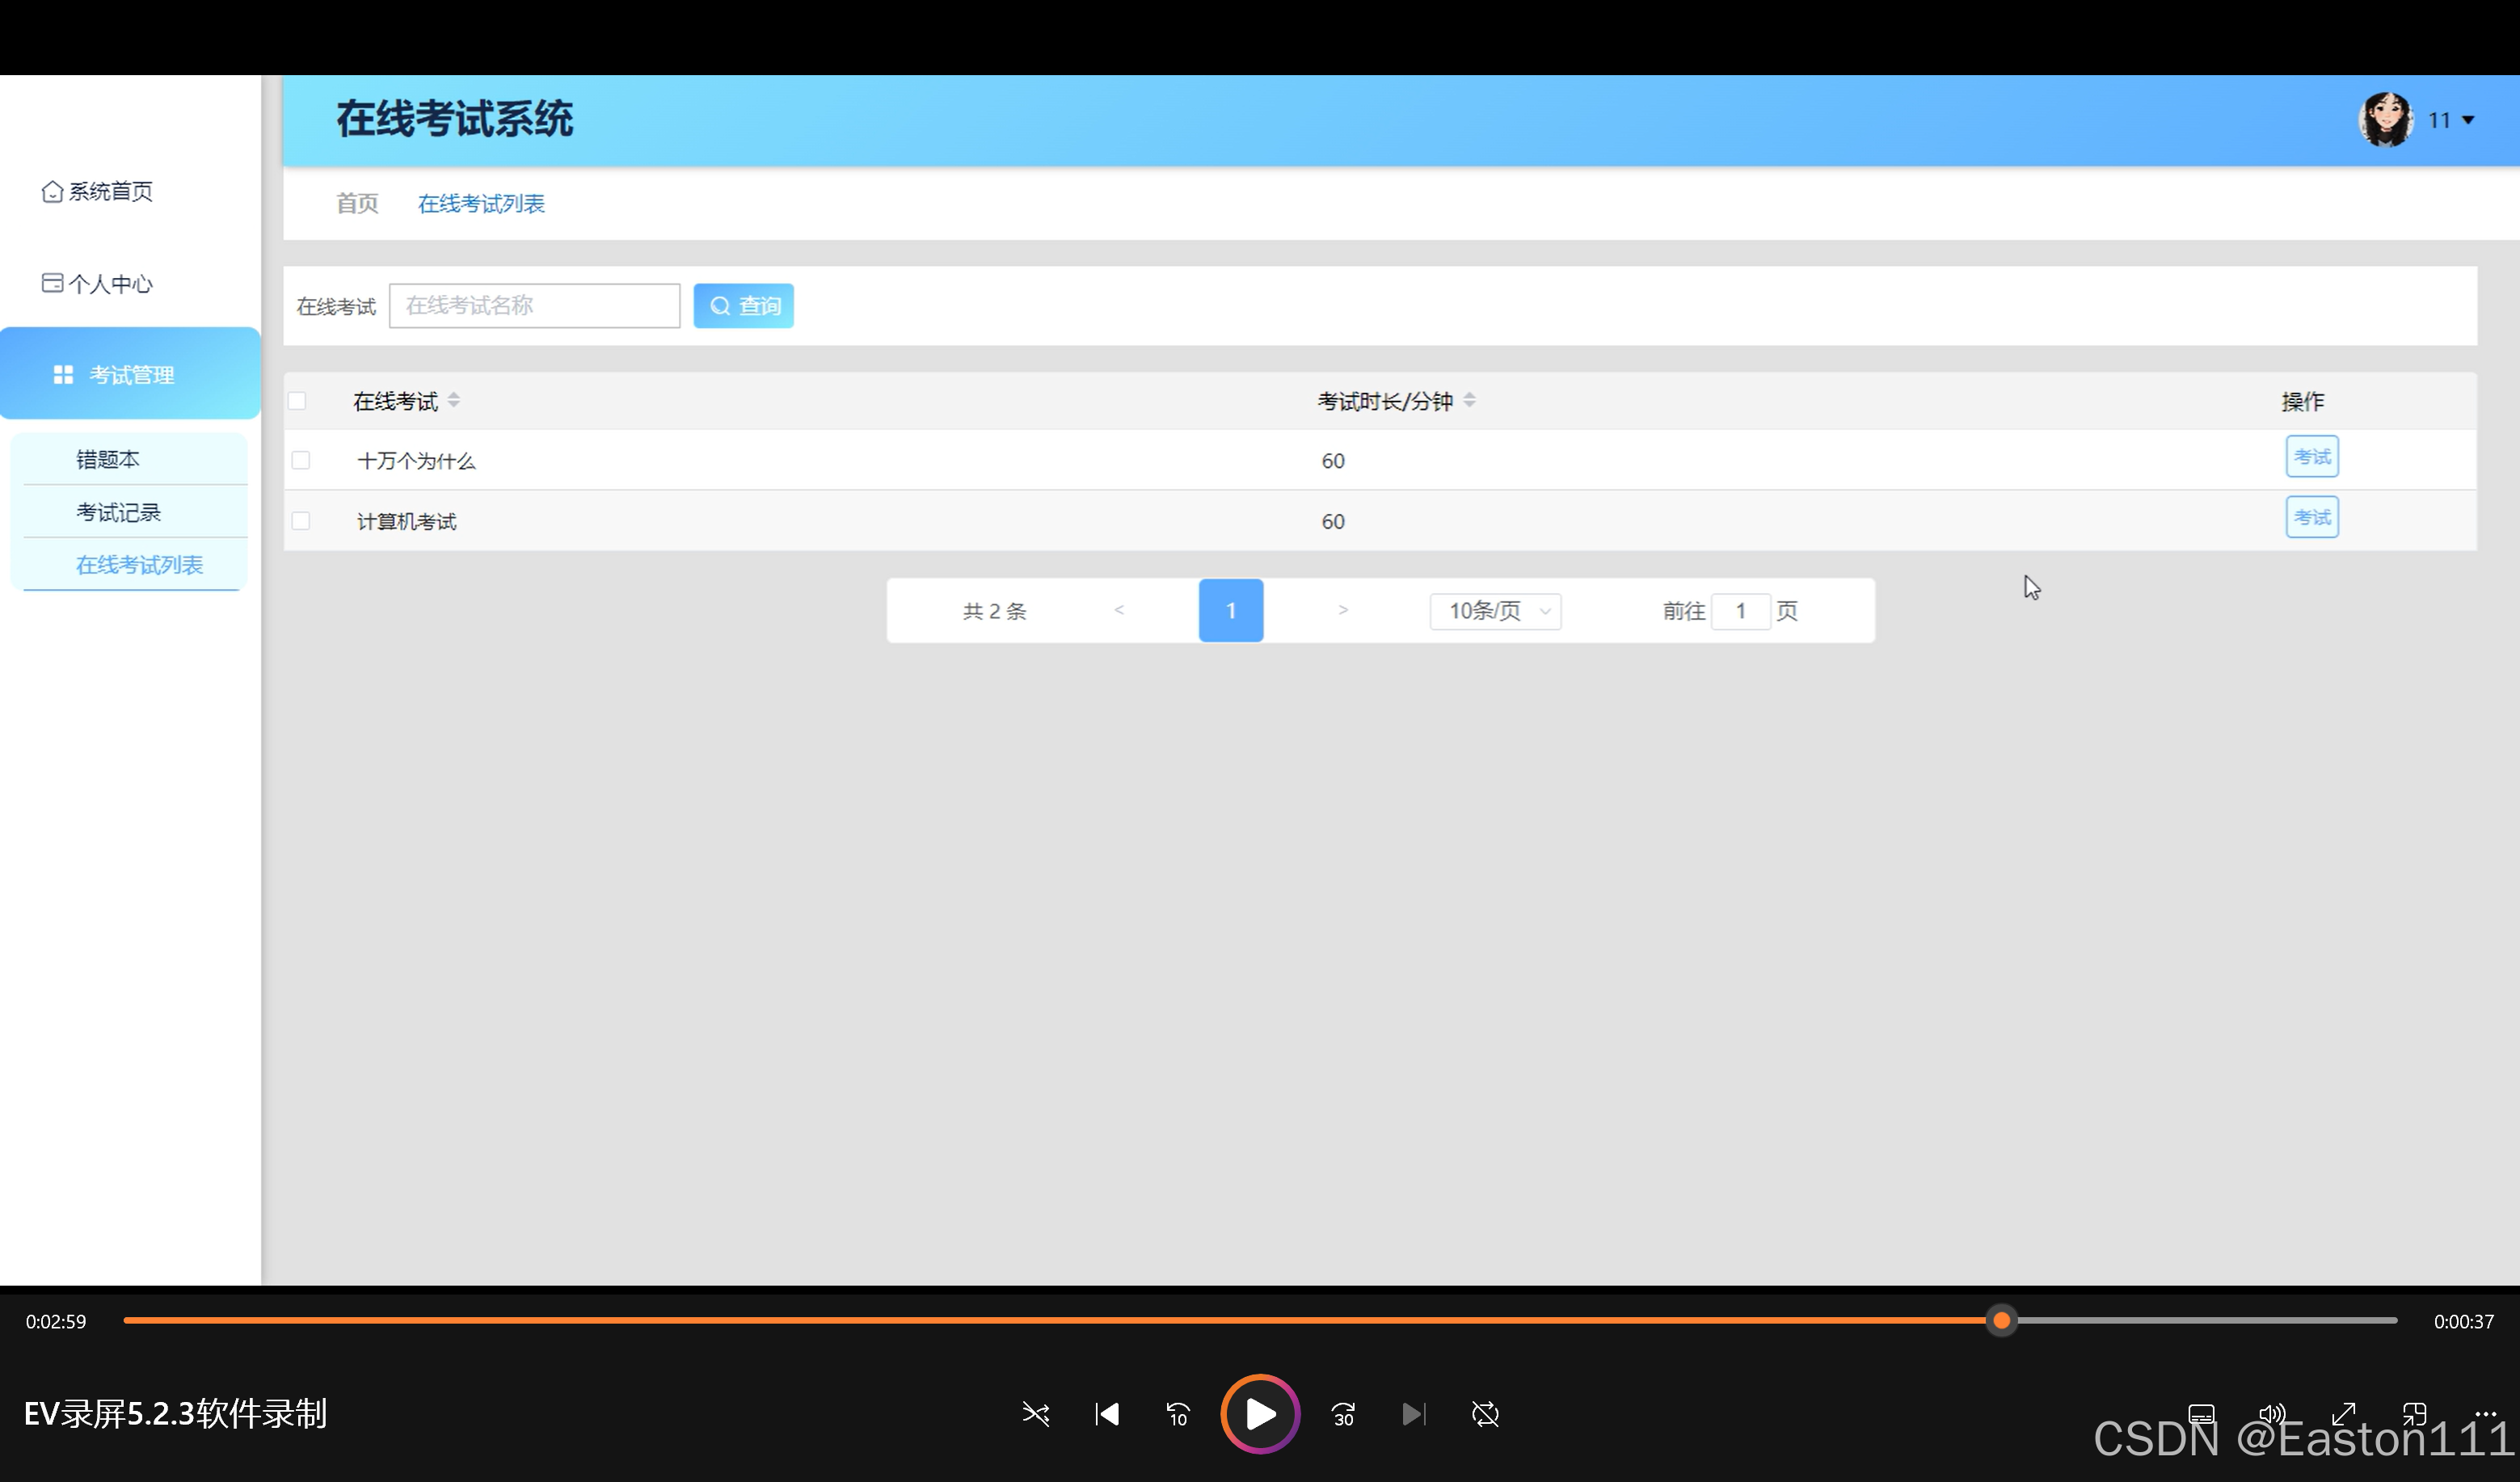Open the user avatar in the header
The height and width of the screenshot is (1482, 2520).
coord(2386,120)
